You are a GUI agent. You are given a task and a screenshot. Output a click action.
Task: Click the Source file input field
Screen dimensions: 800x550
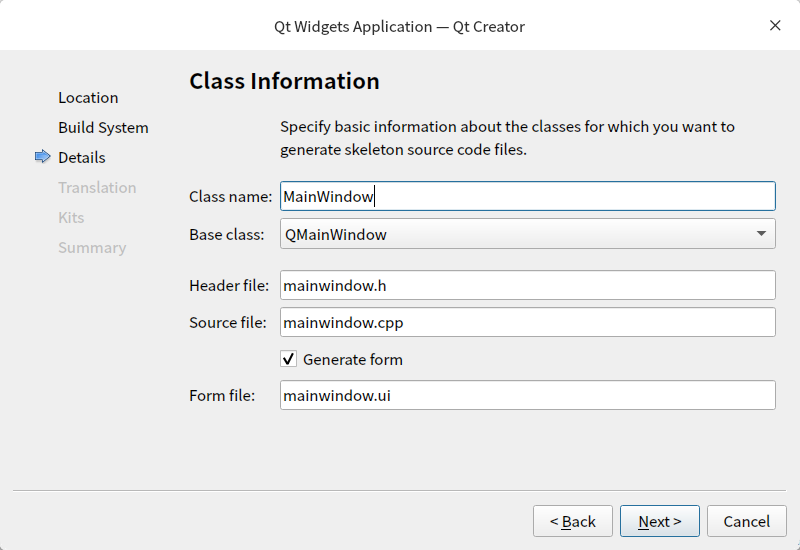[527, 322]
